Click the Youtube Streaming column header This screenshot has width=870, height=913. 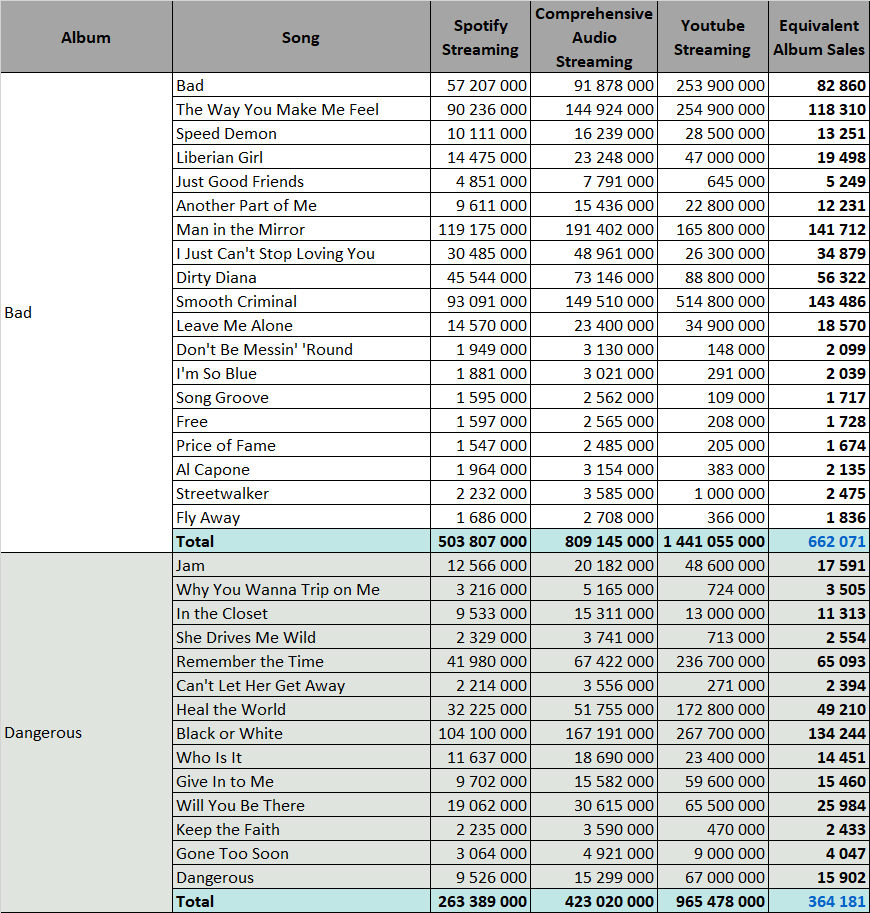tap(713, 37)
